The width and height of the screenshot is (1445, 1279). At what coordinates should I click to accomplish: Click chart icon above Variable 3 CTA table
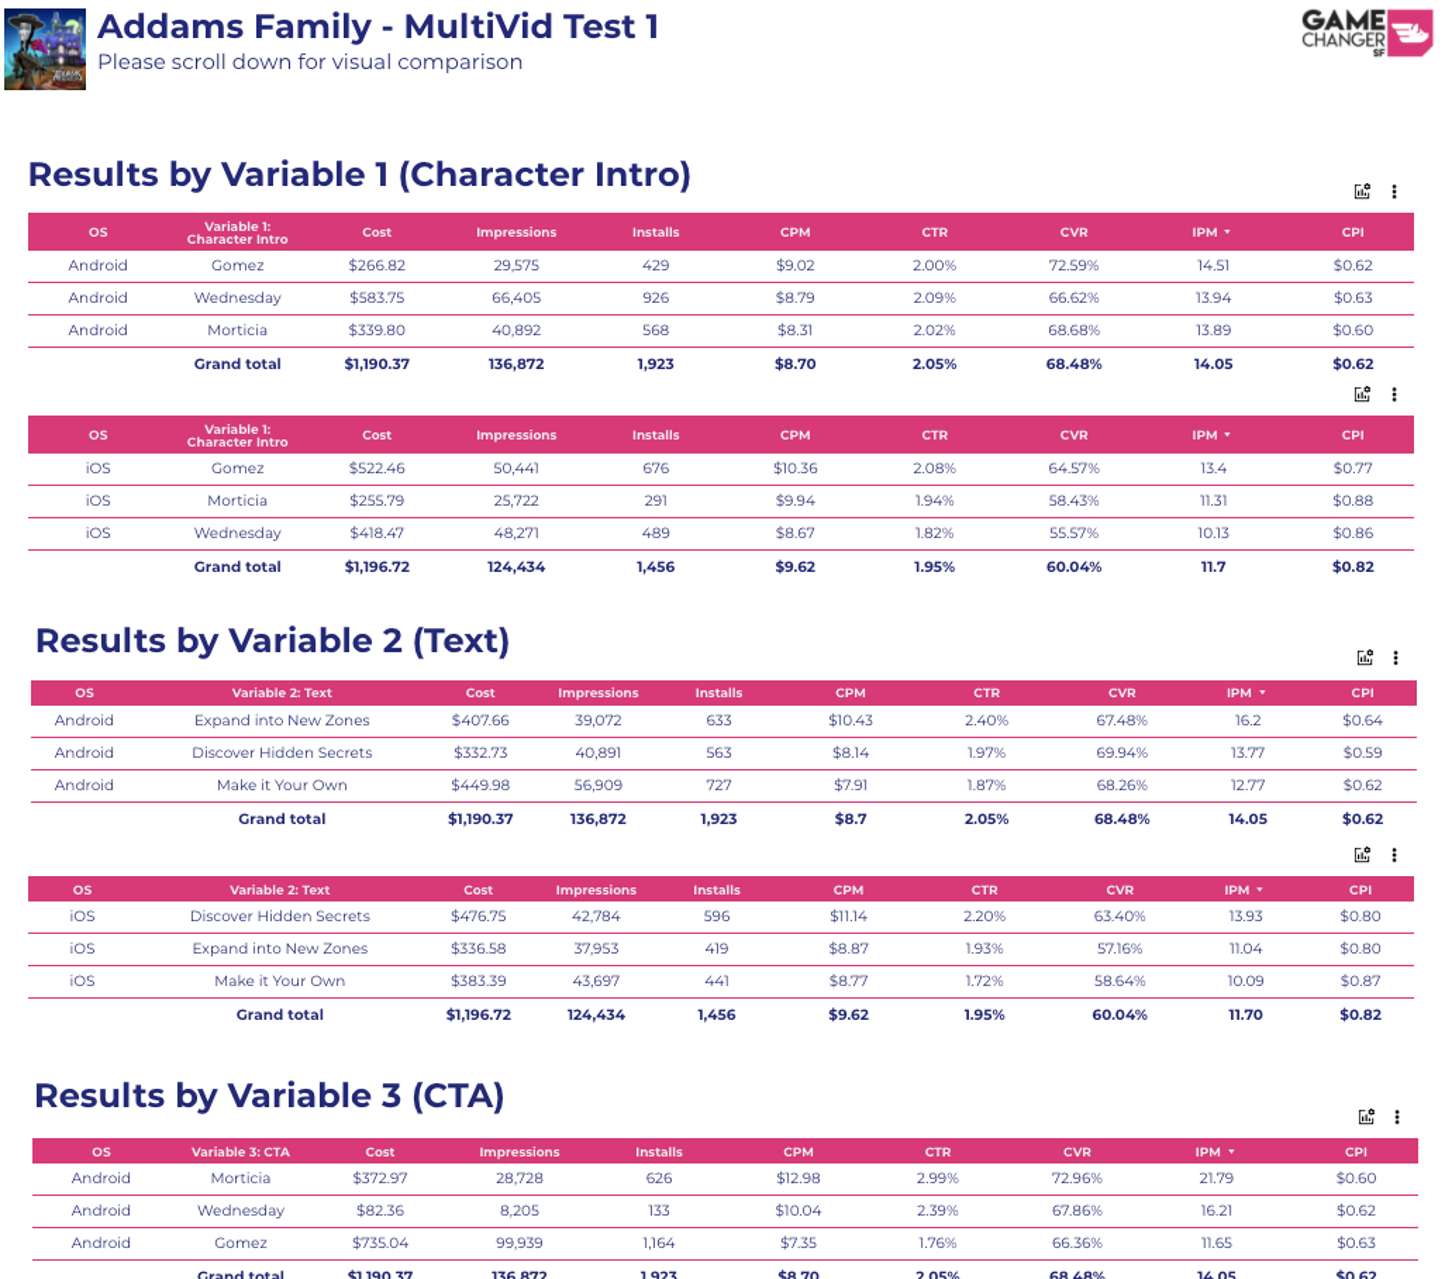[1366, 1116]
